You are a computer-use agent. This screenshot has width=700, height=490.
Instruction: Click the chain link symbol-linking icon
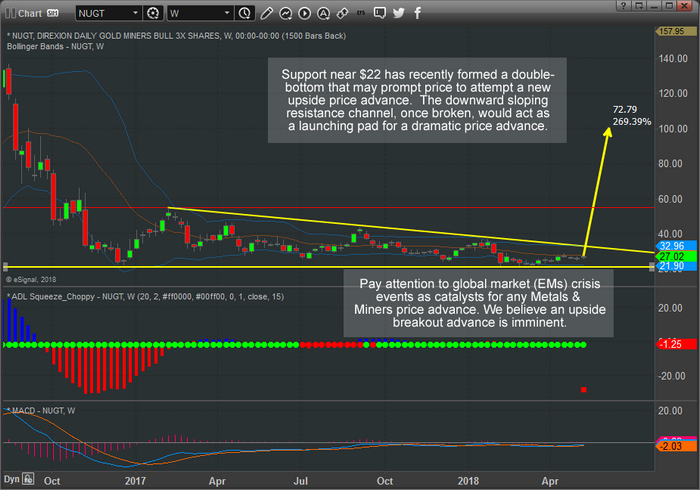click(342, 13)
